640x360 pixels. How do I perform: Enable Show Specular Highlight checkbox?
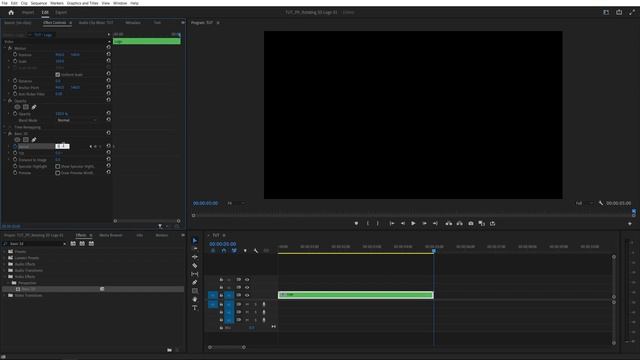pos(58,167)
